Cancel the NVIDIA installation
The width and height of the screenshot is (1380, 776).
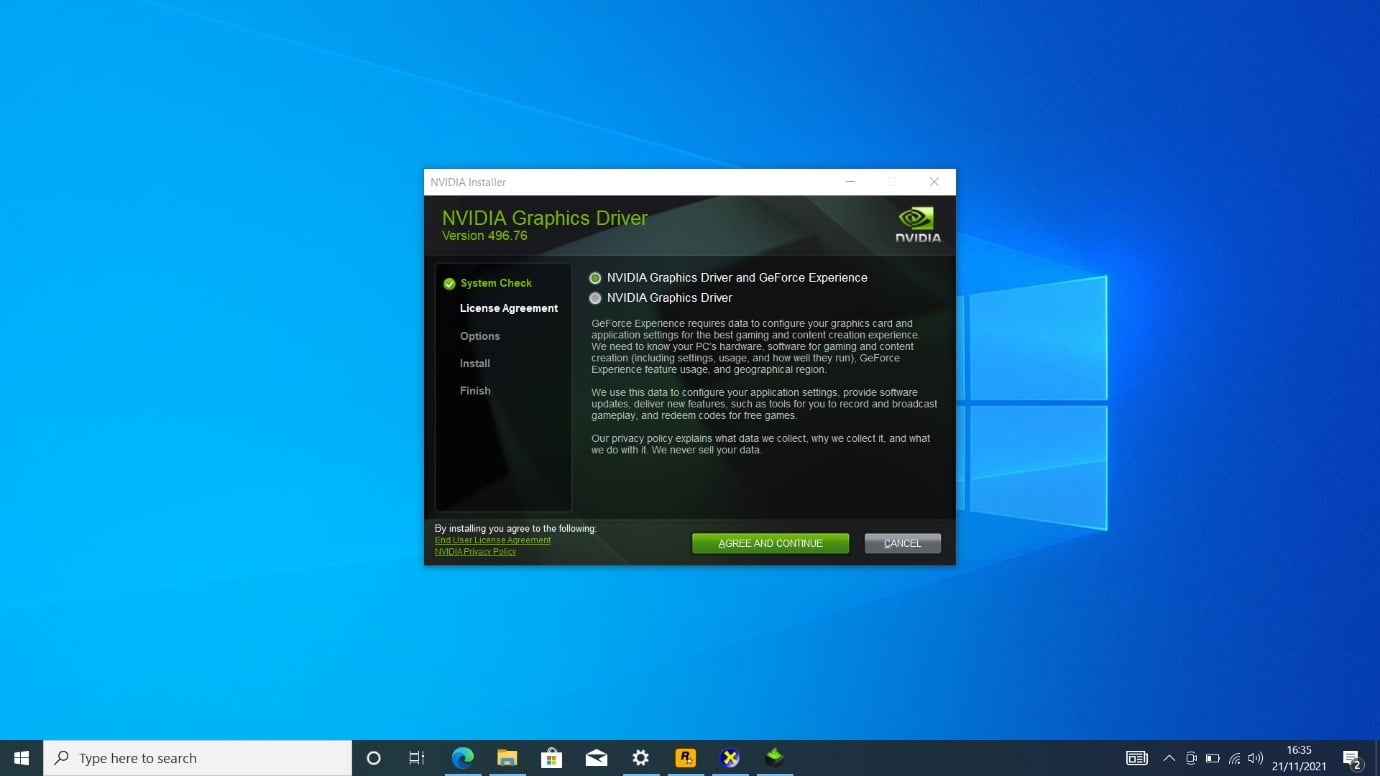click(x=902, y=543)
